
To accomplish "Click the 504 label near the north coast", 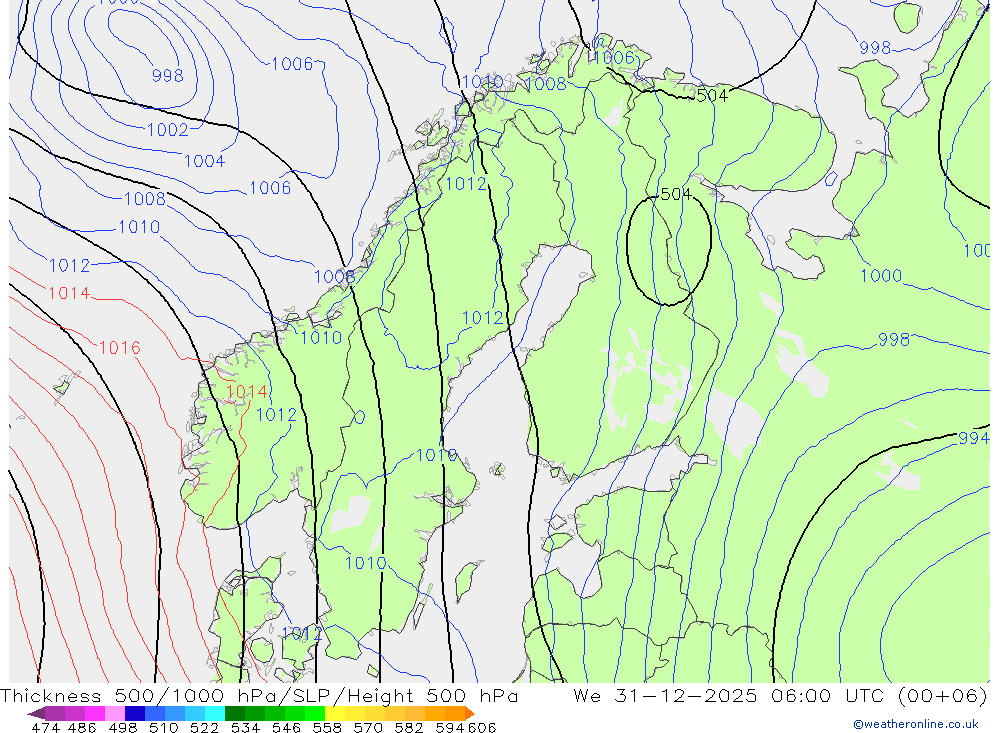I will click(712, 96).
